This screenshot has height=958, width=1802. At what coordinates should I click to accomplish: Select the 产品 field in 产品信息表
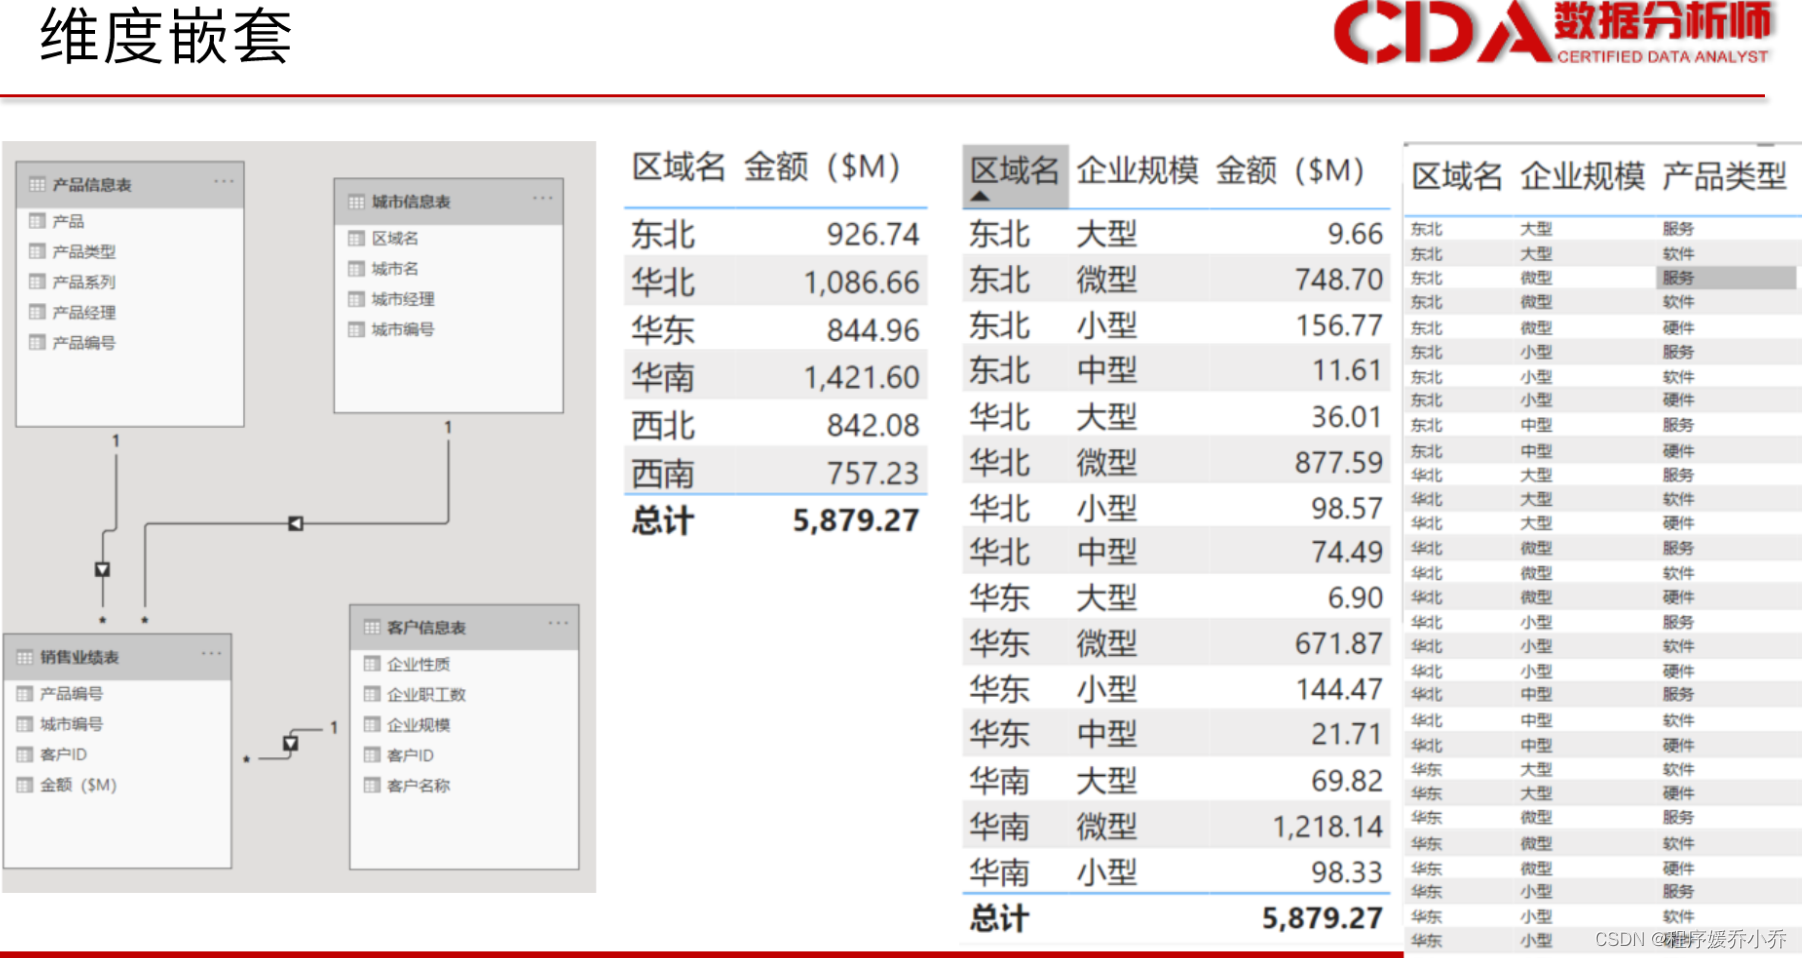point(68,221)
